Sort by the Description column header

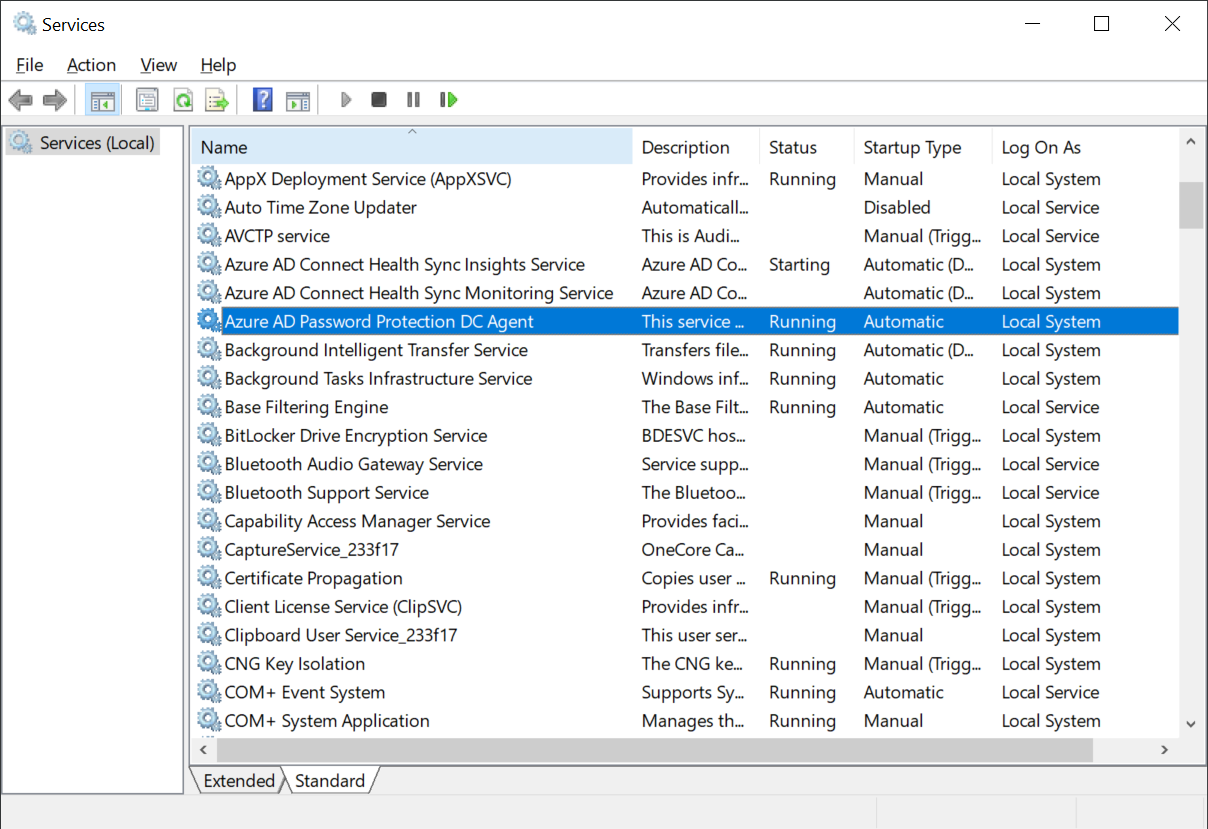coord(696,147)
